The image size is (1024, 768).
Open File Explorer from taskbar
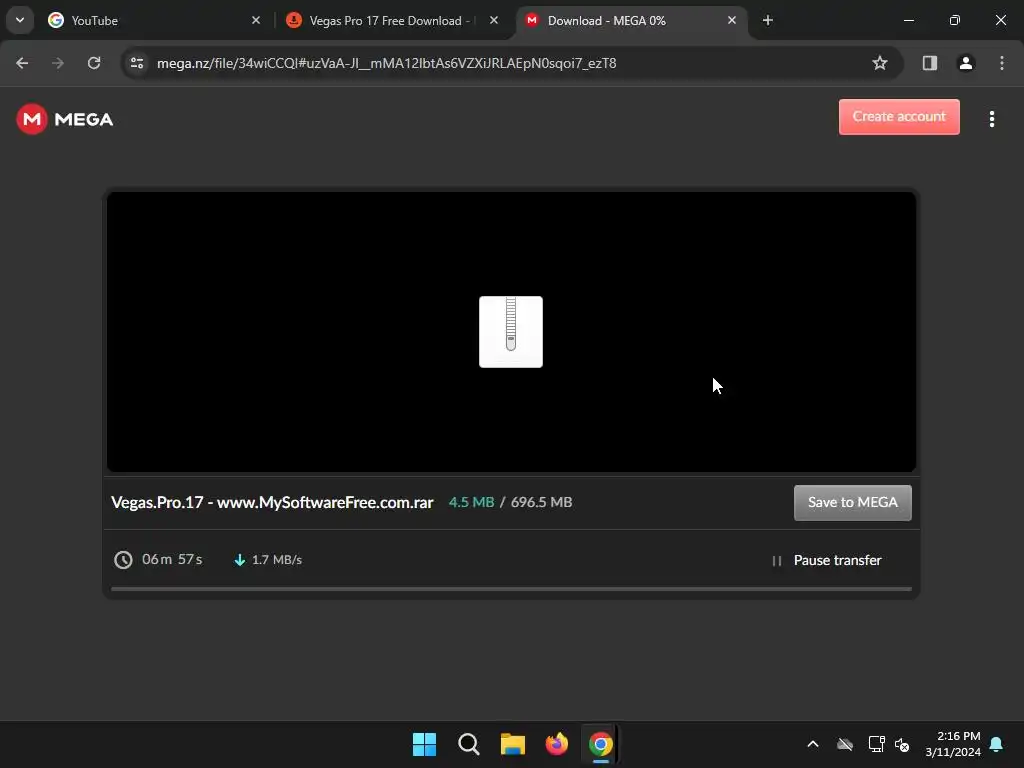click(x=513, y=744)
